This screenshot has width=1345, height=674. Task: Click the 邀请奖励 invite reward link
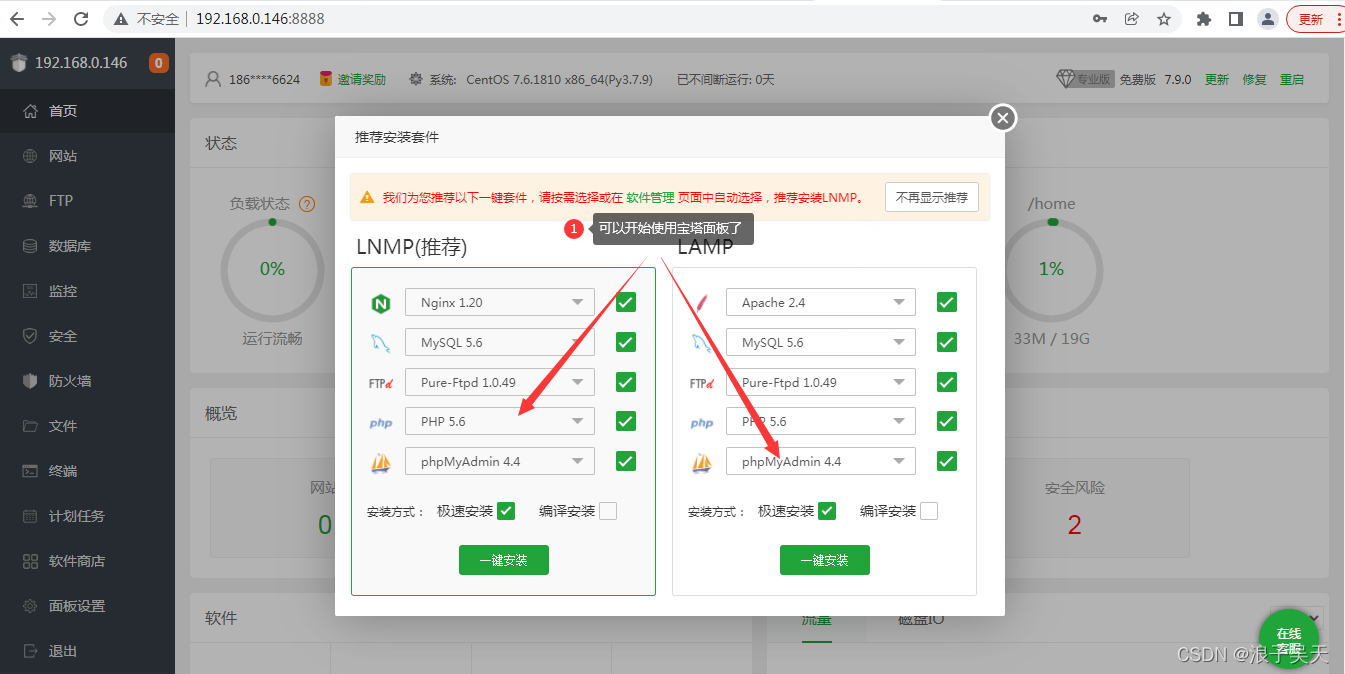coord(361,79)
